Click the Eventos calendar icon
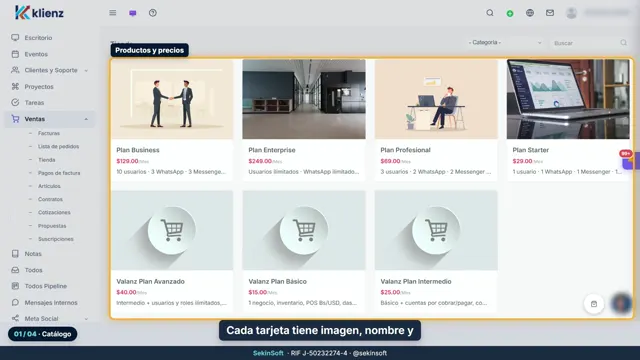This screenshot has height=360, width=640. pos(15,54)
